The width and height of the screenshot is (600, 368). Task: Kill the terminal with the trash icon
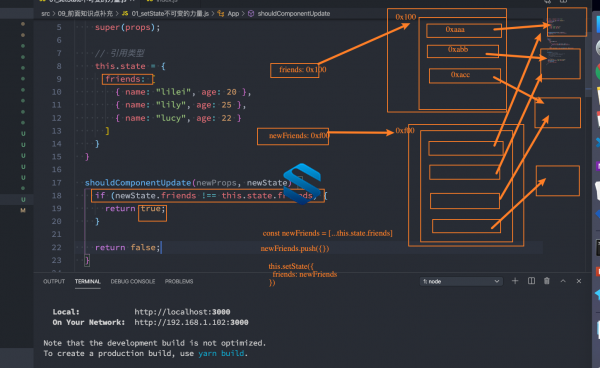click(547, 281)
